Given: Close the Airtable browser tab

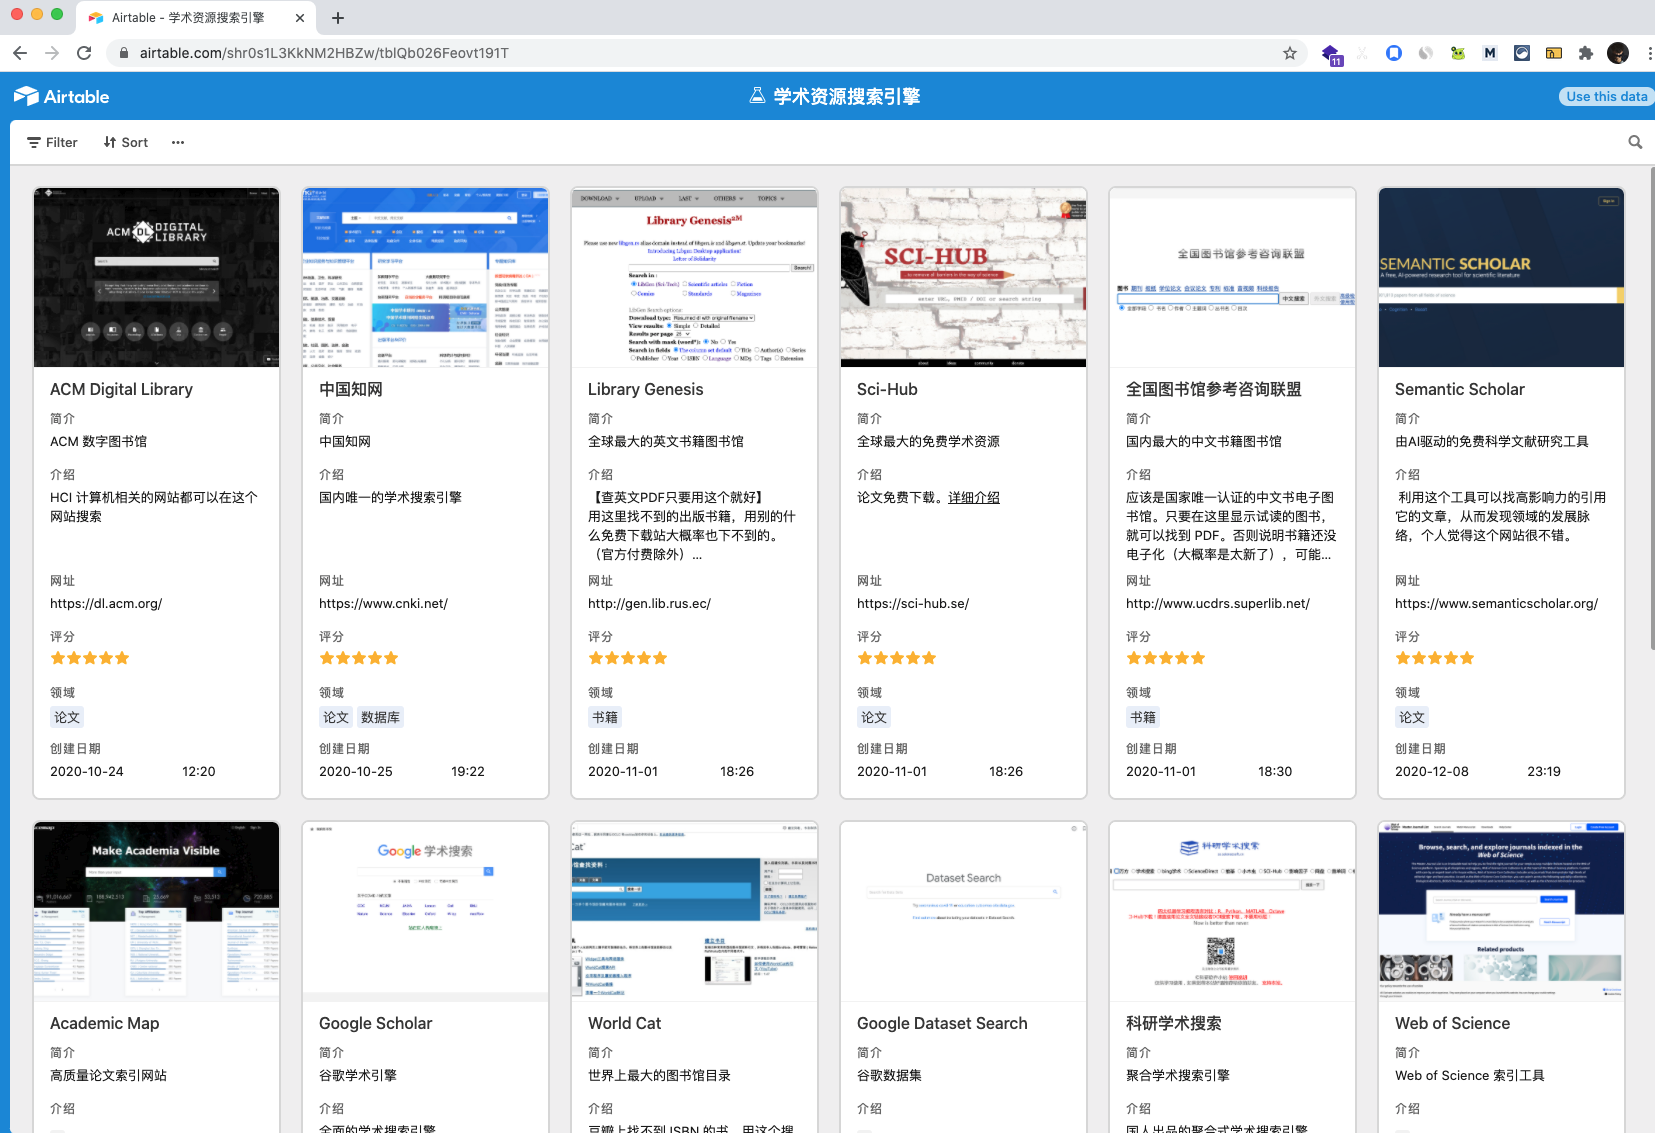Looking at the screenshot, I should [x=300, y=18].
